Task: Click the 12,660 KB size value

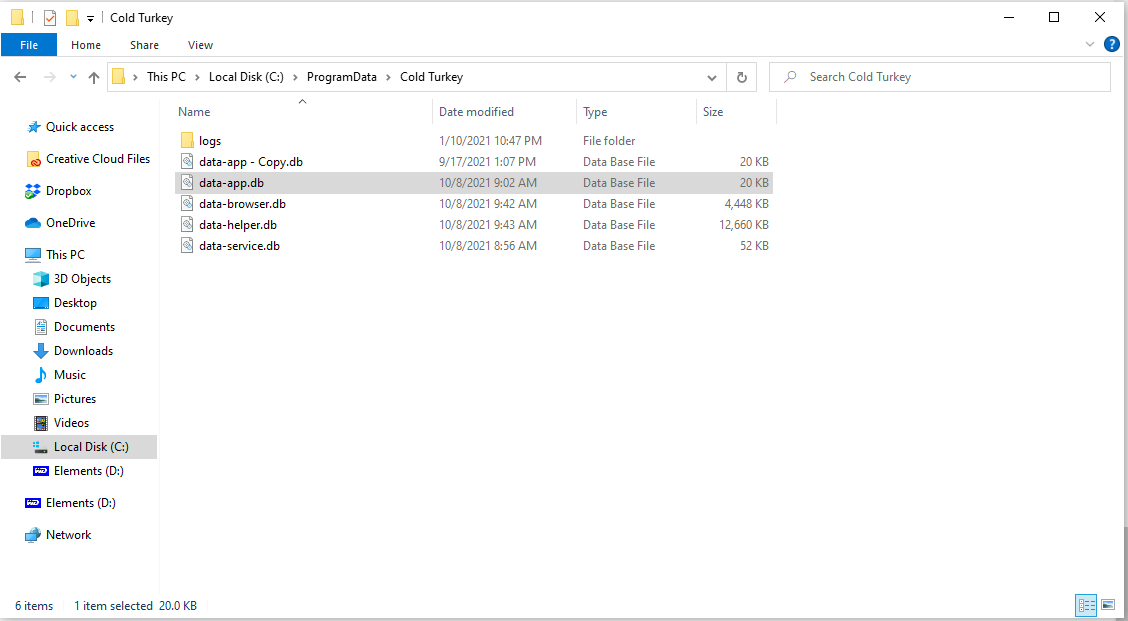Action: [x=744, y=225]
